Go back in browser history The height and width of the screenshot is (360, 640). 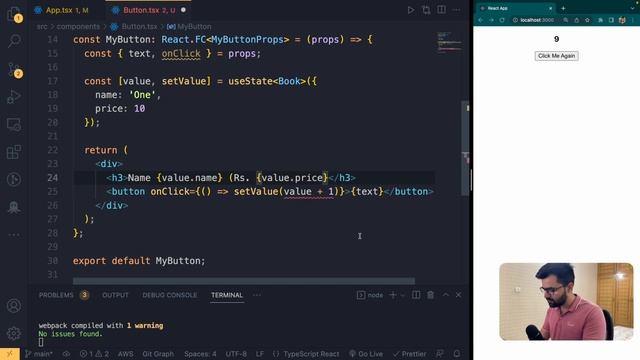481,20
